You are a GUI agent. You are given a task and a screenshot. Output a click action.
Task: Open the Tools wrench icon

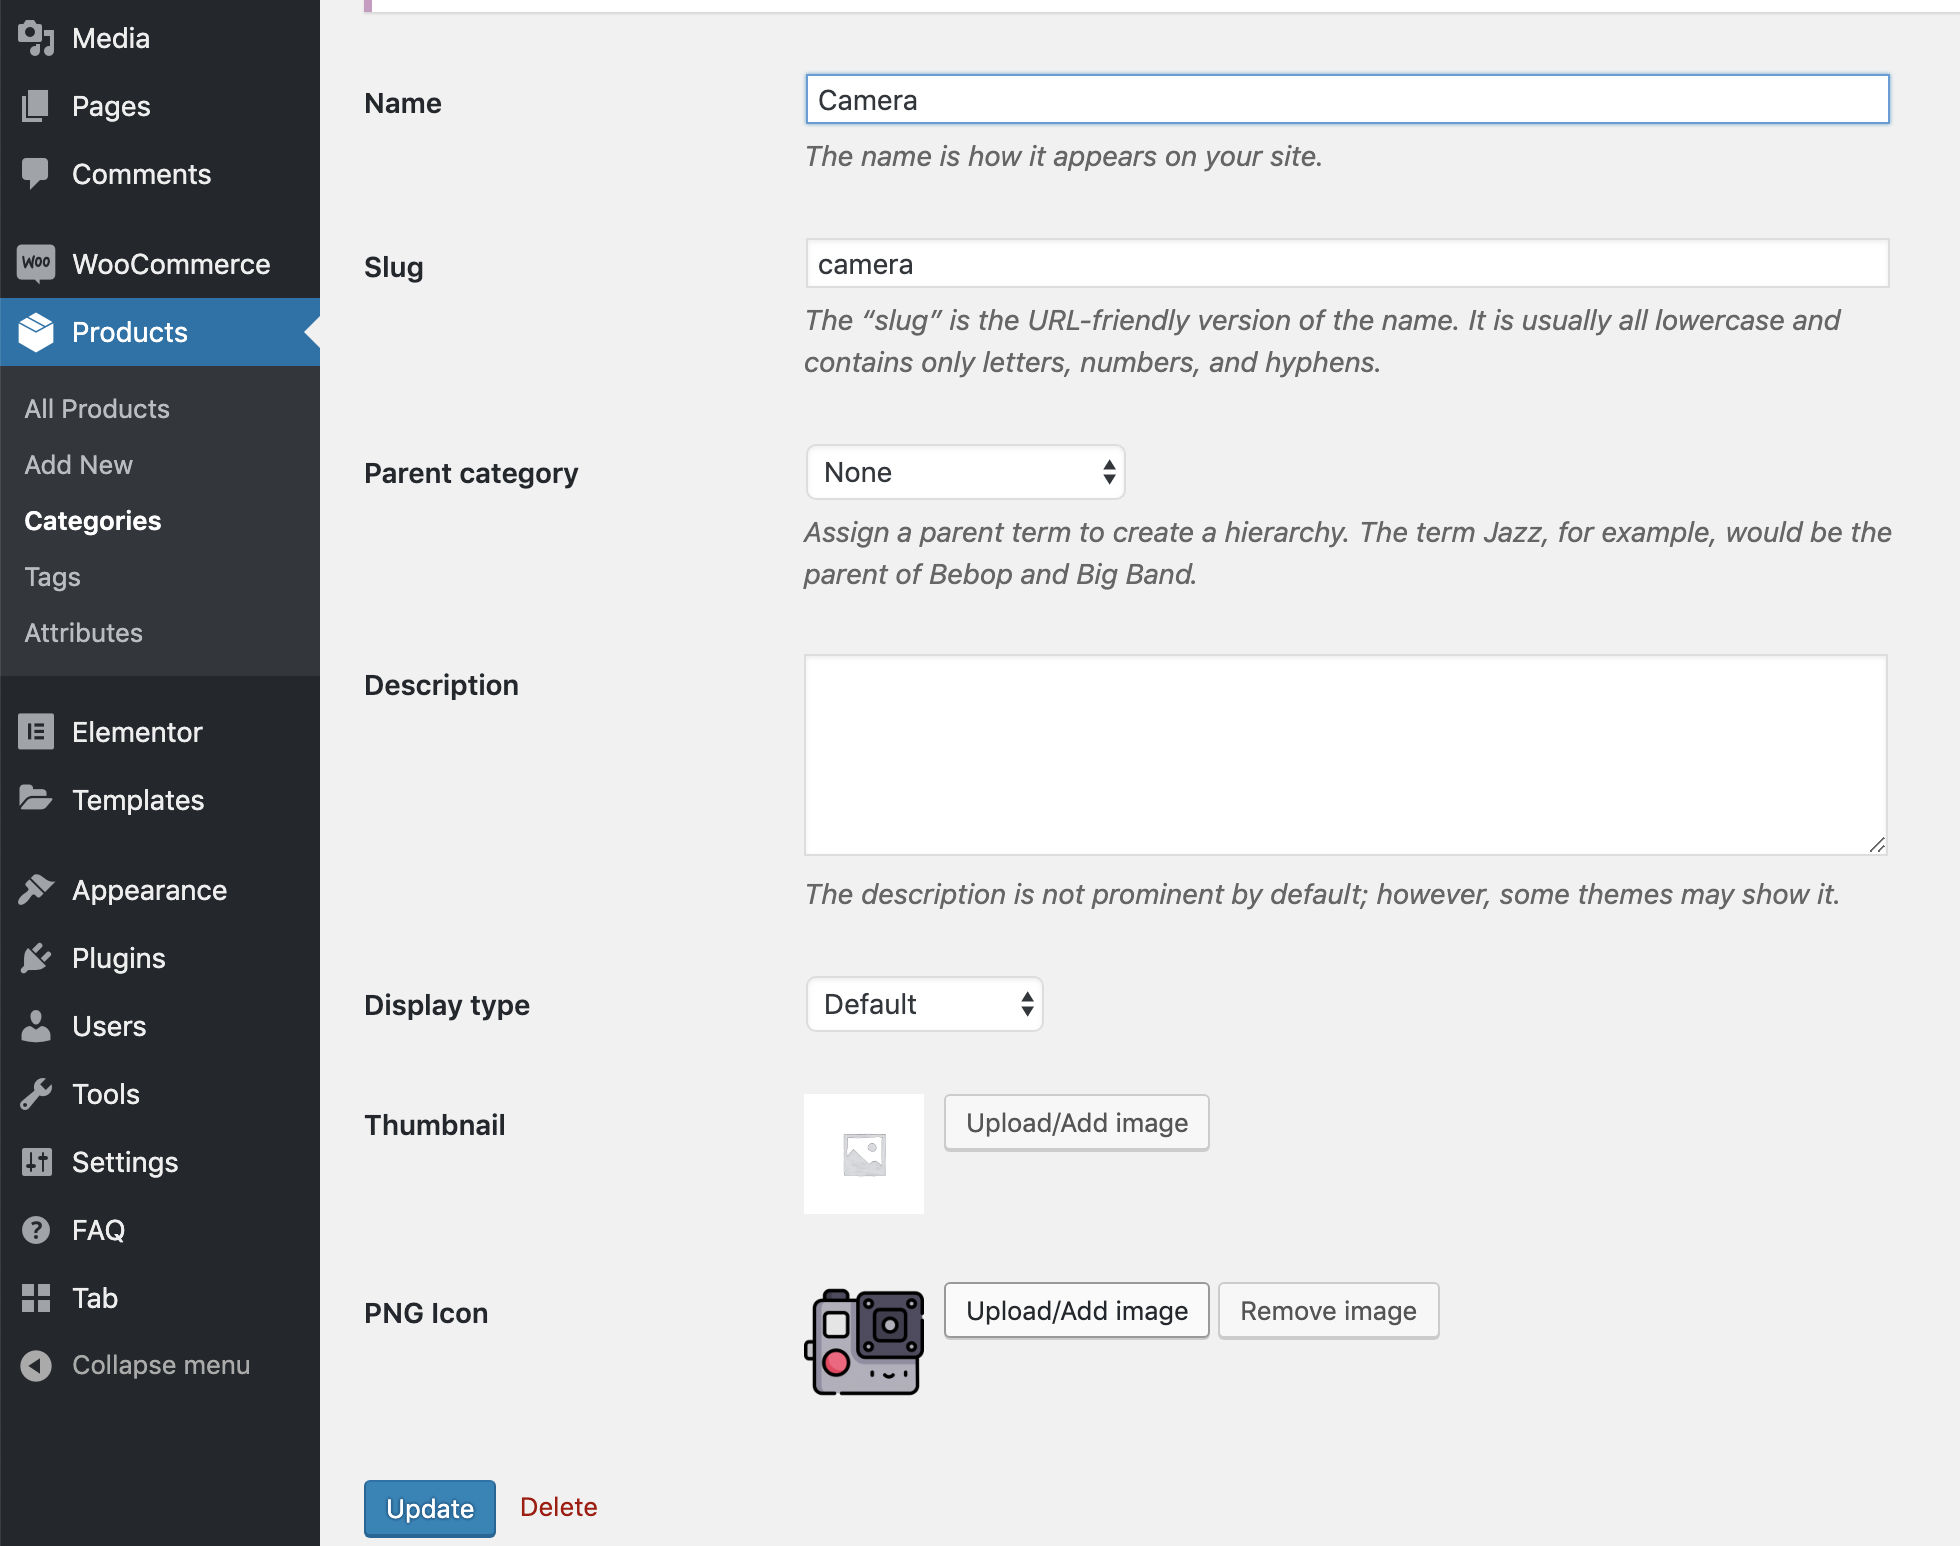coord(36,1093)
